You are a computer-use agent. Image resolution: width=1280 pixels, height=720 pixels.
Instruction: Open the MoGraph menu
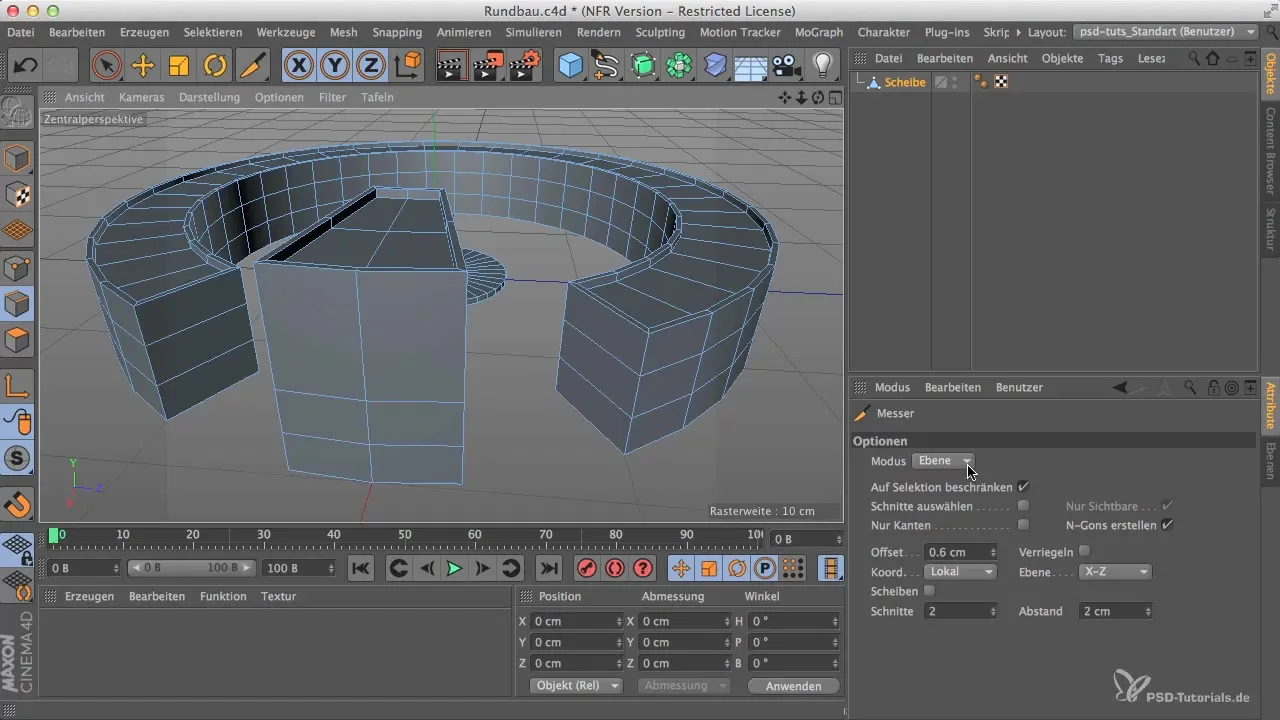click(819, 32)
